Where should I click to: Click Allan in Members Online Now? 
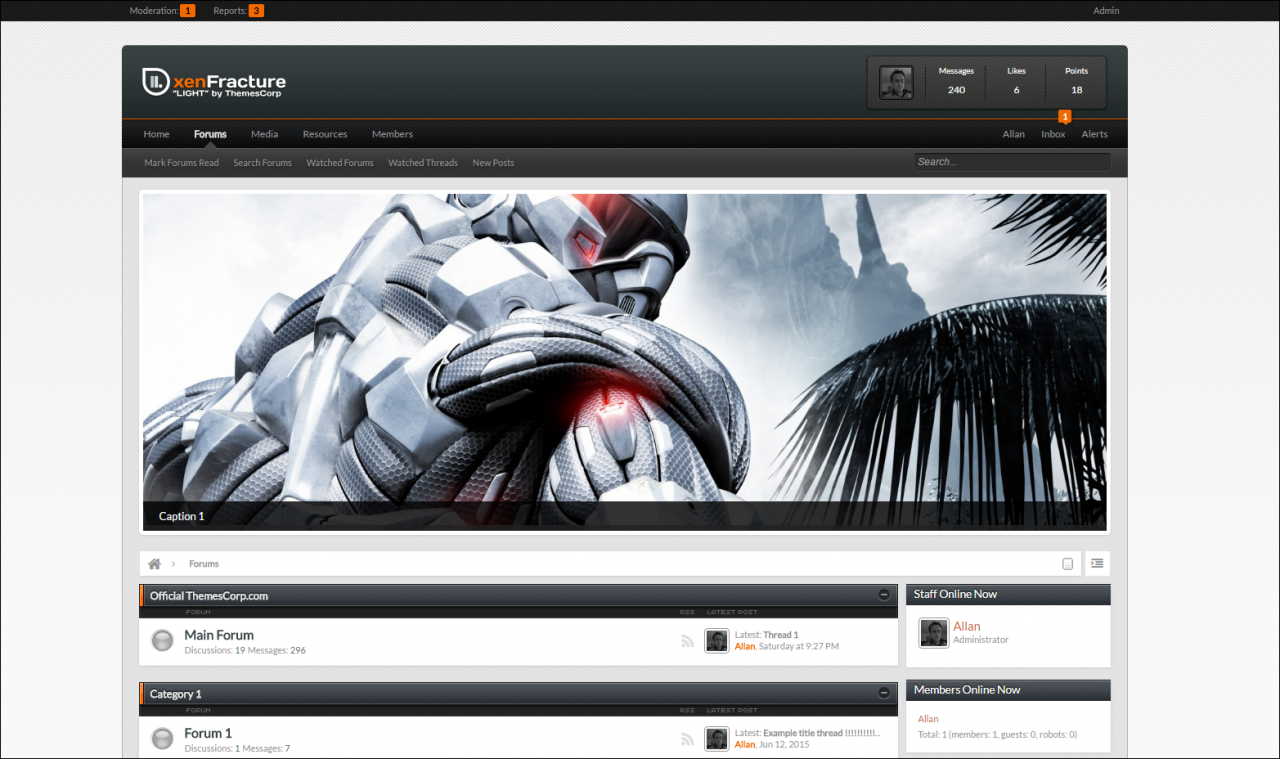pos(928,719)
